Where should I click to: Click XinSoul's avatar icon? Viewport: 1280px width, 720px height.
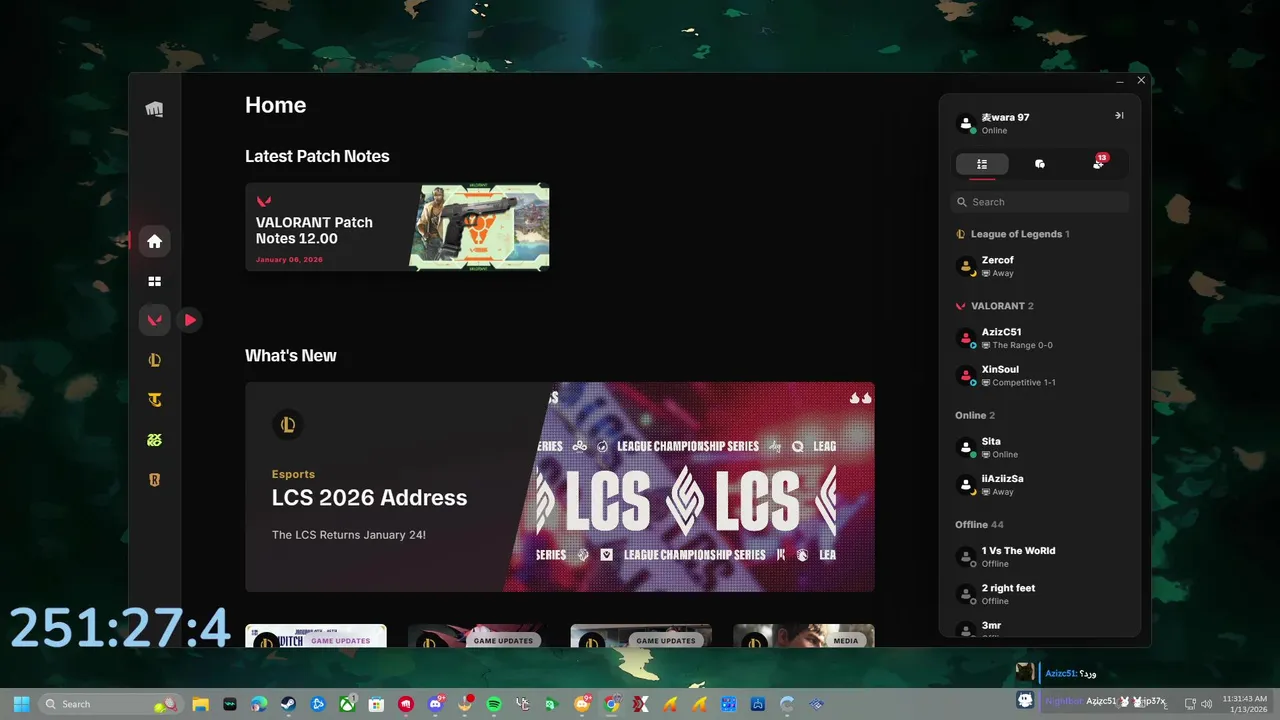(x=966, y=376)
